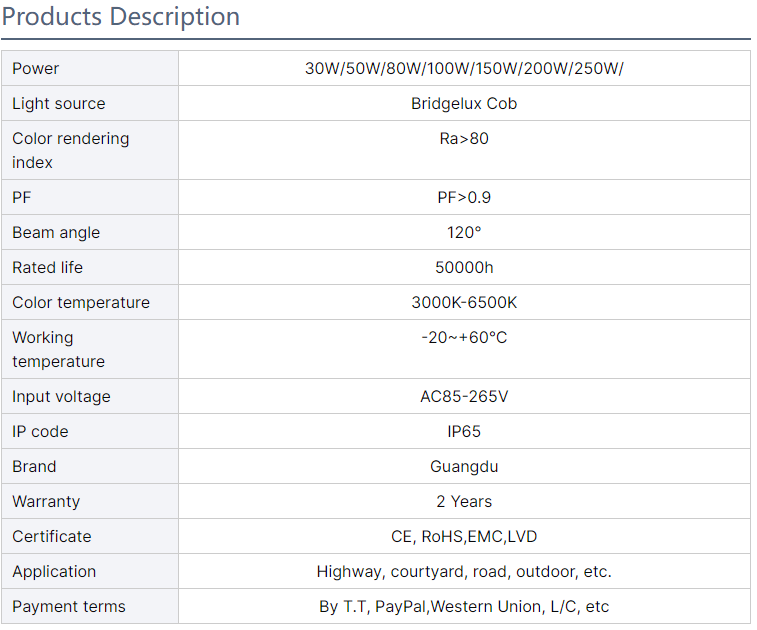Click the 120° beam angle value
The image size is (757, 630).
(x=464, y=233)
